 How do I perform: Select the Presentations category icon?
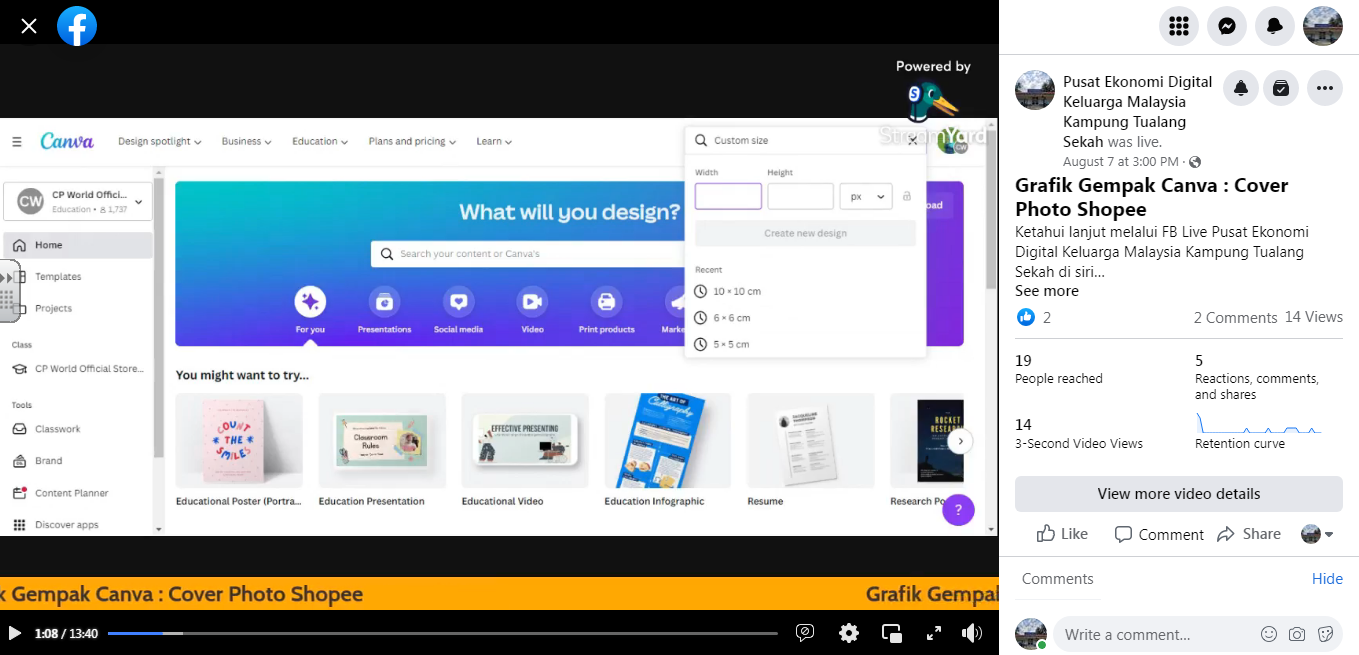pos(384,302)
